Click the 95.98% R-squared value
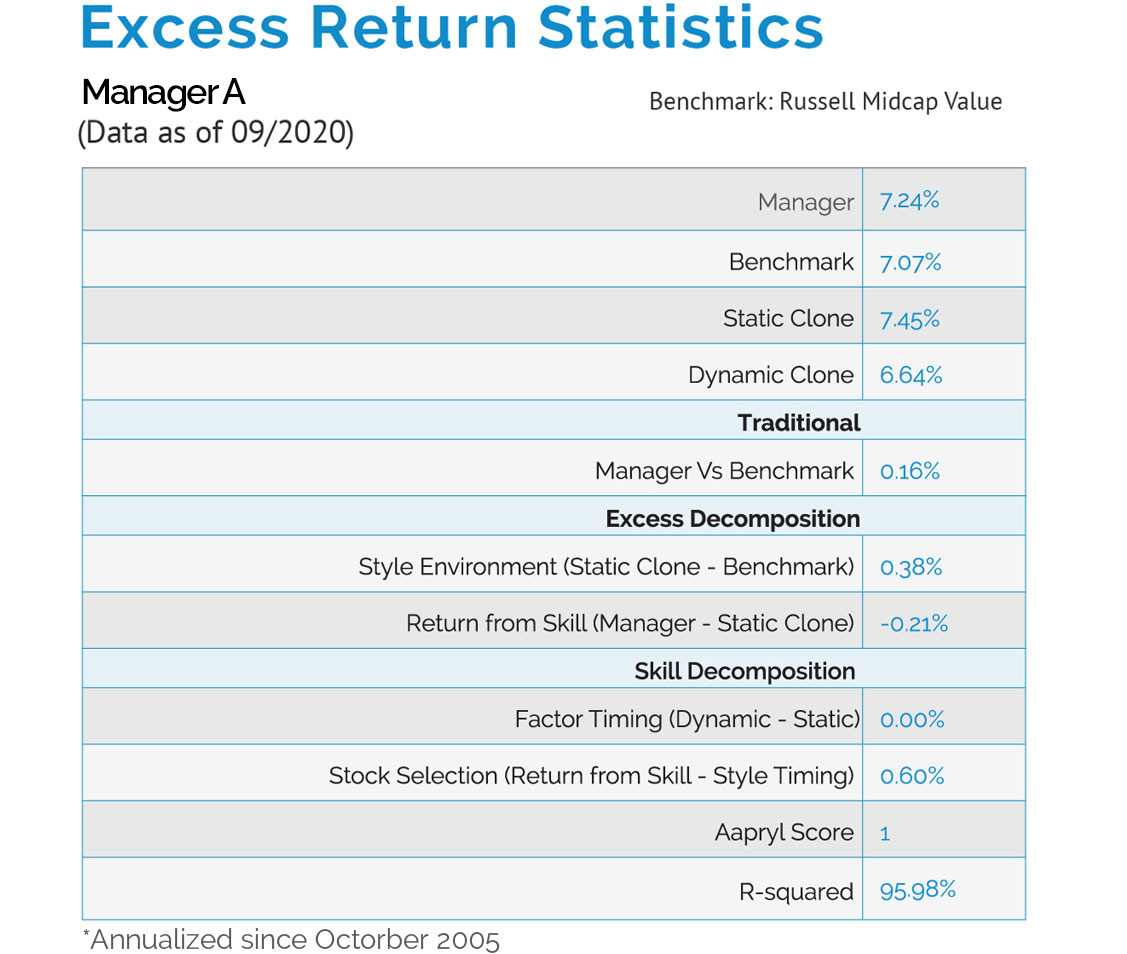Screen dimensions: 1127x954 click(x=917, y=890)
